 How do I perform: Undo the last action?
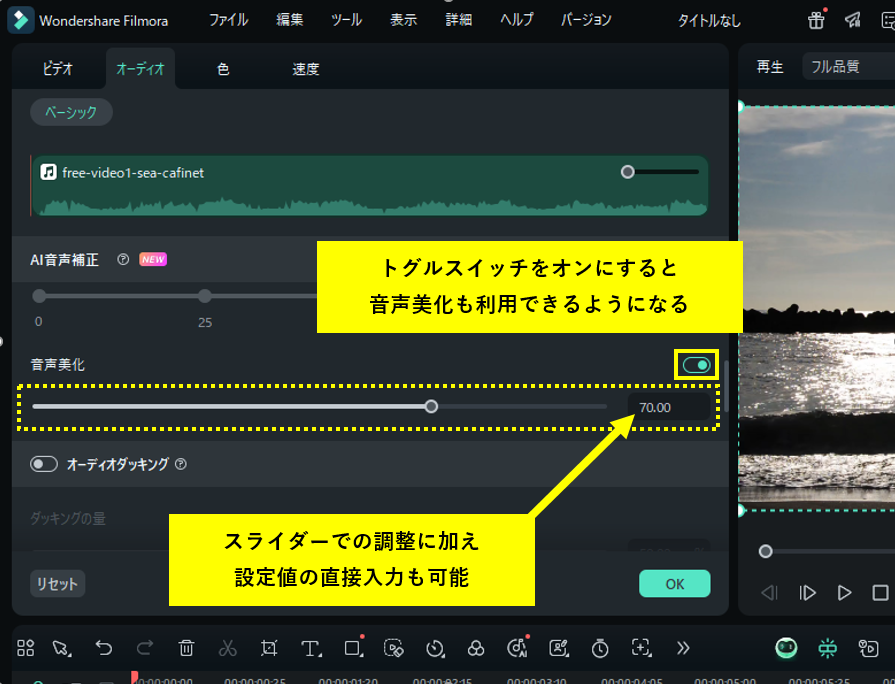103,648
